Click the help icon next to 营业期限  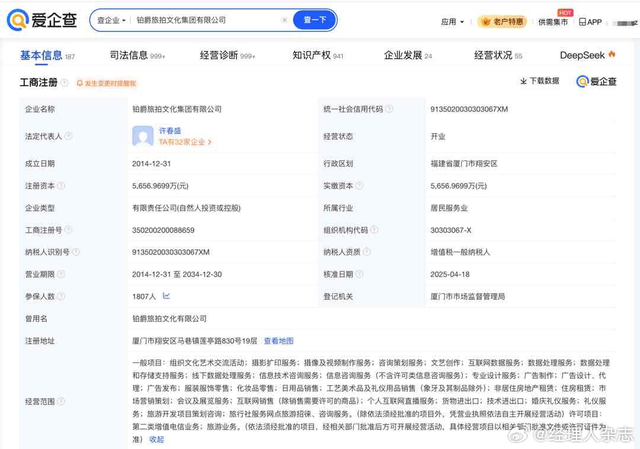click(61, 274)
